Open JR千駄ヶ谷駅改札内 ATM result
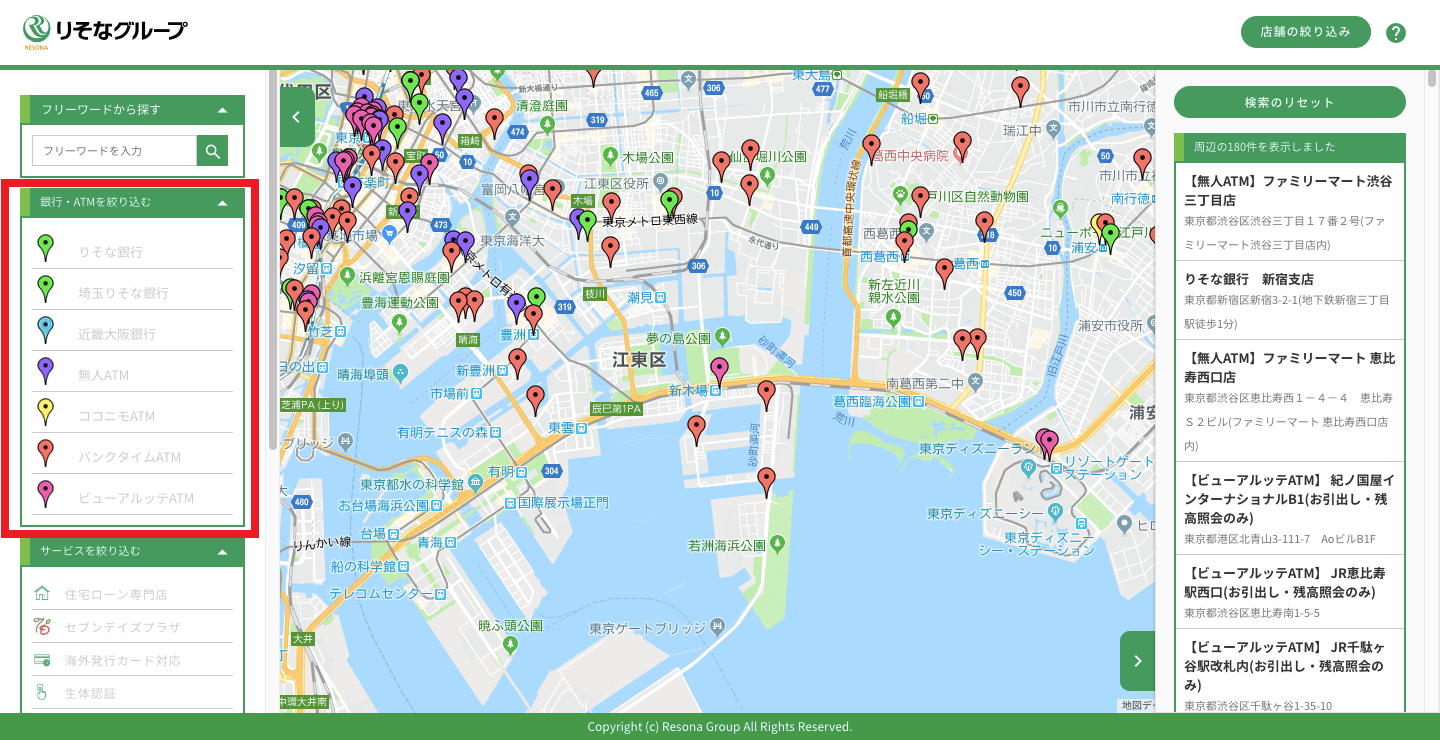The image size is (1440, 740). click(x=1290, y=672)
